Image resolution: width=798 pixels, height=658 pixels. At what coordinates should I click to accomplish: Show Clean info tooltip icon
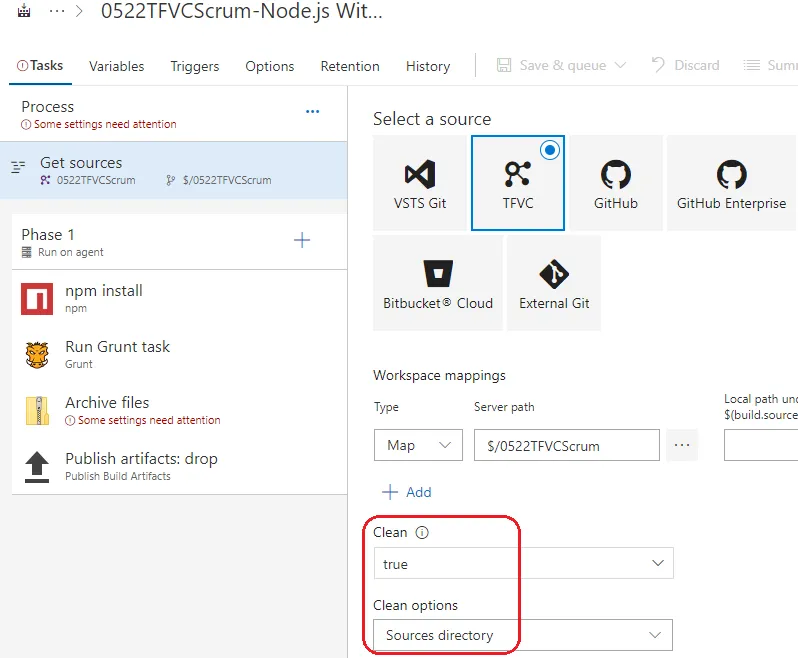pos(422,532)
